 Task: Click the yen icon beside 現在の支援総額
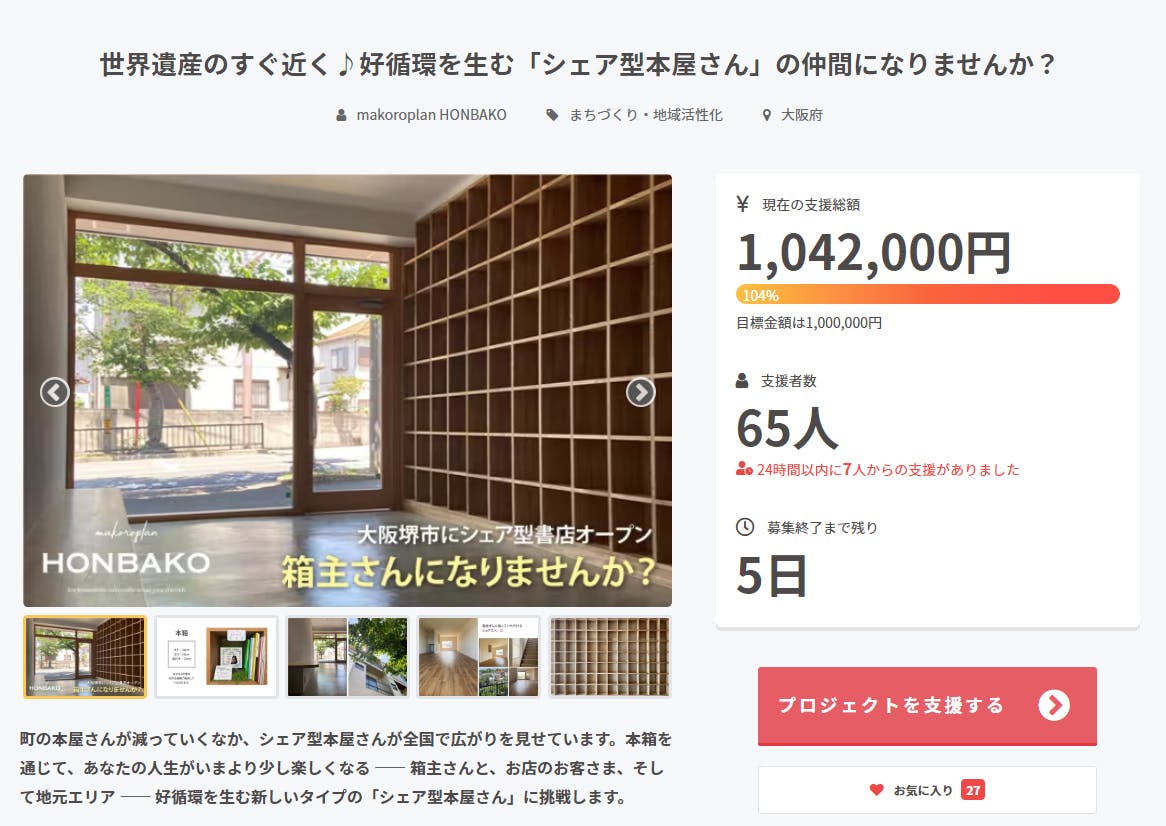pos(742,204)
